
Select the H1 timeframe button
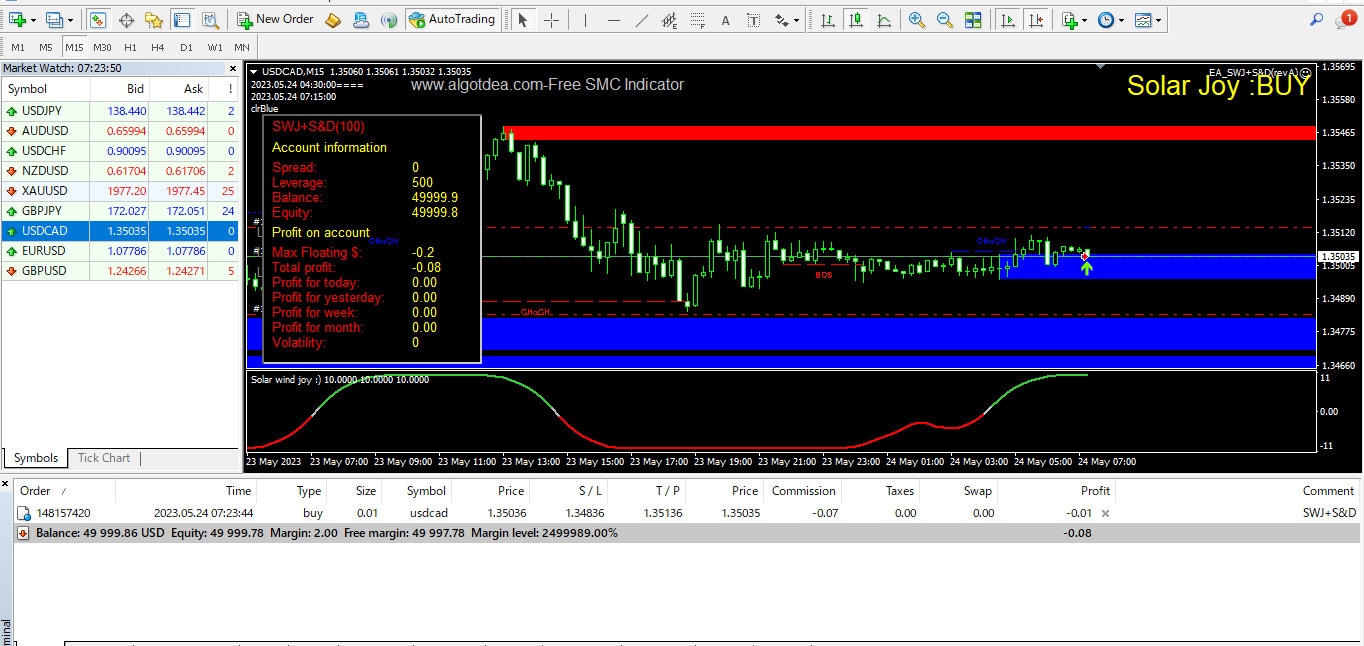pyautogui.click(x=130, y=47)
